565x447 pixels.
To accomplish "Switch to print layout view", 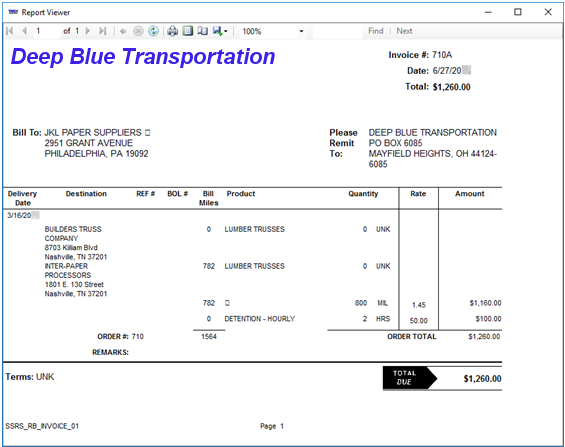I will [187, 31].
